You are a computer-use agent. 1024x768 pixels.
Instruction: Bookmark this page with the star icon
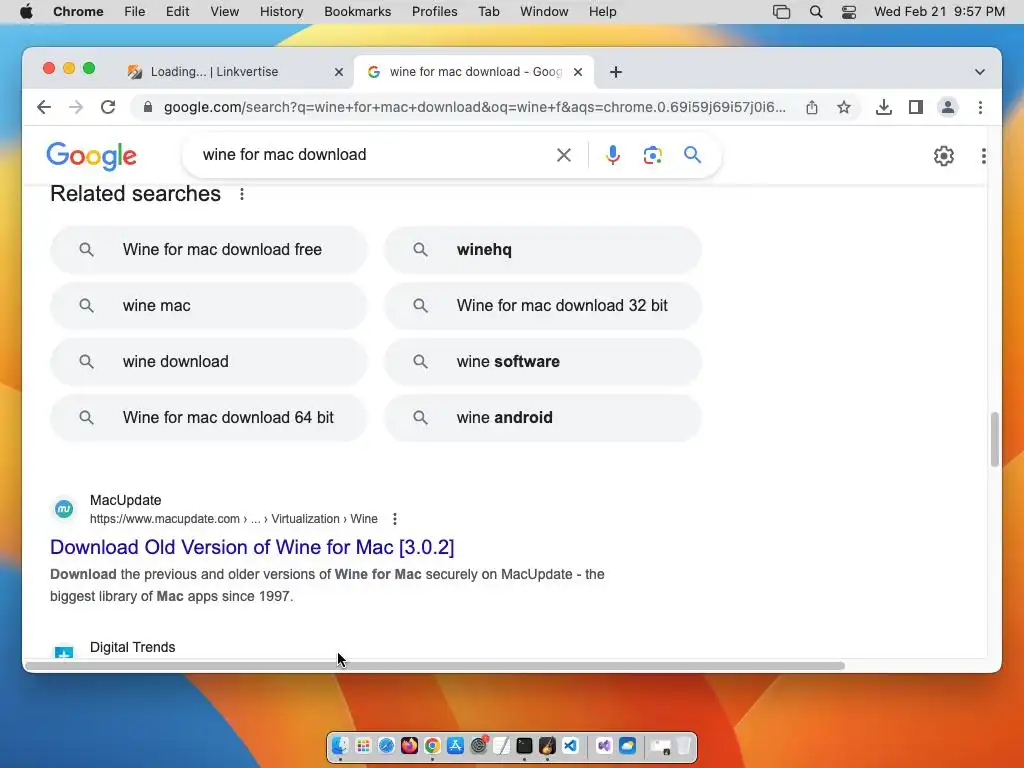point(844,107)
